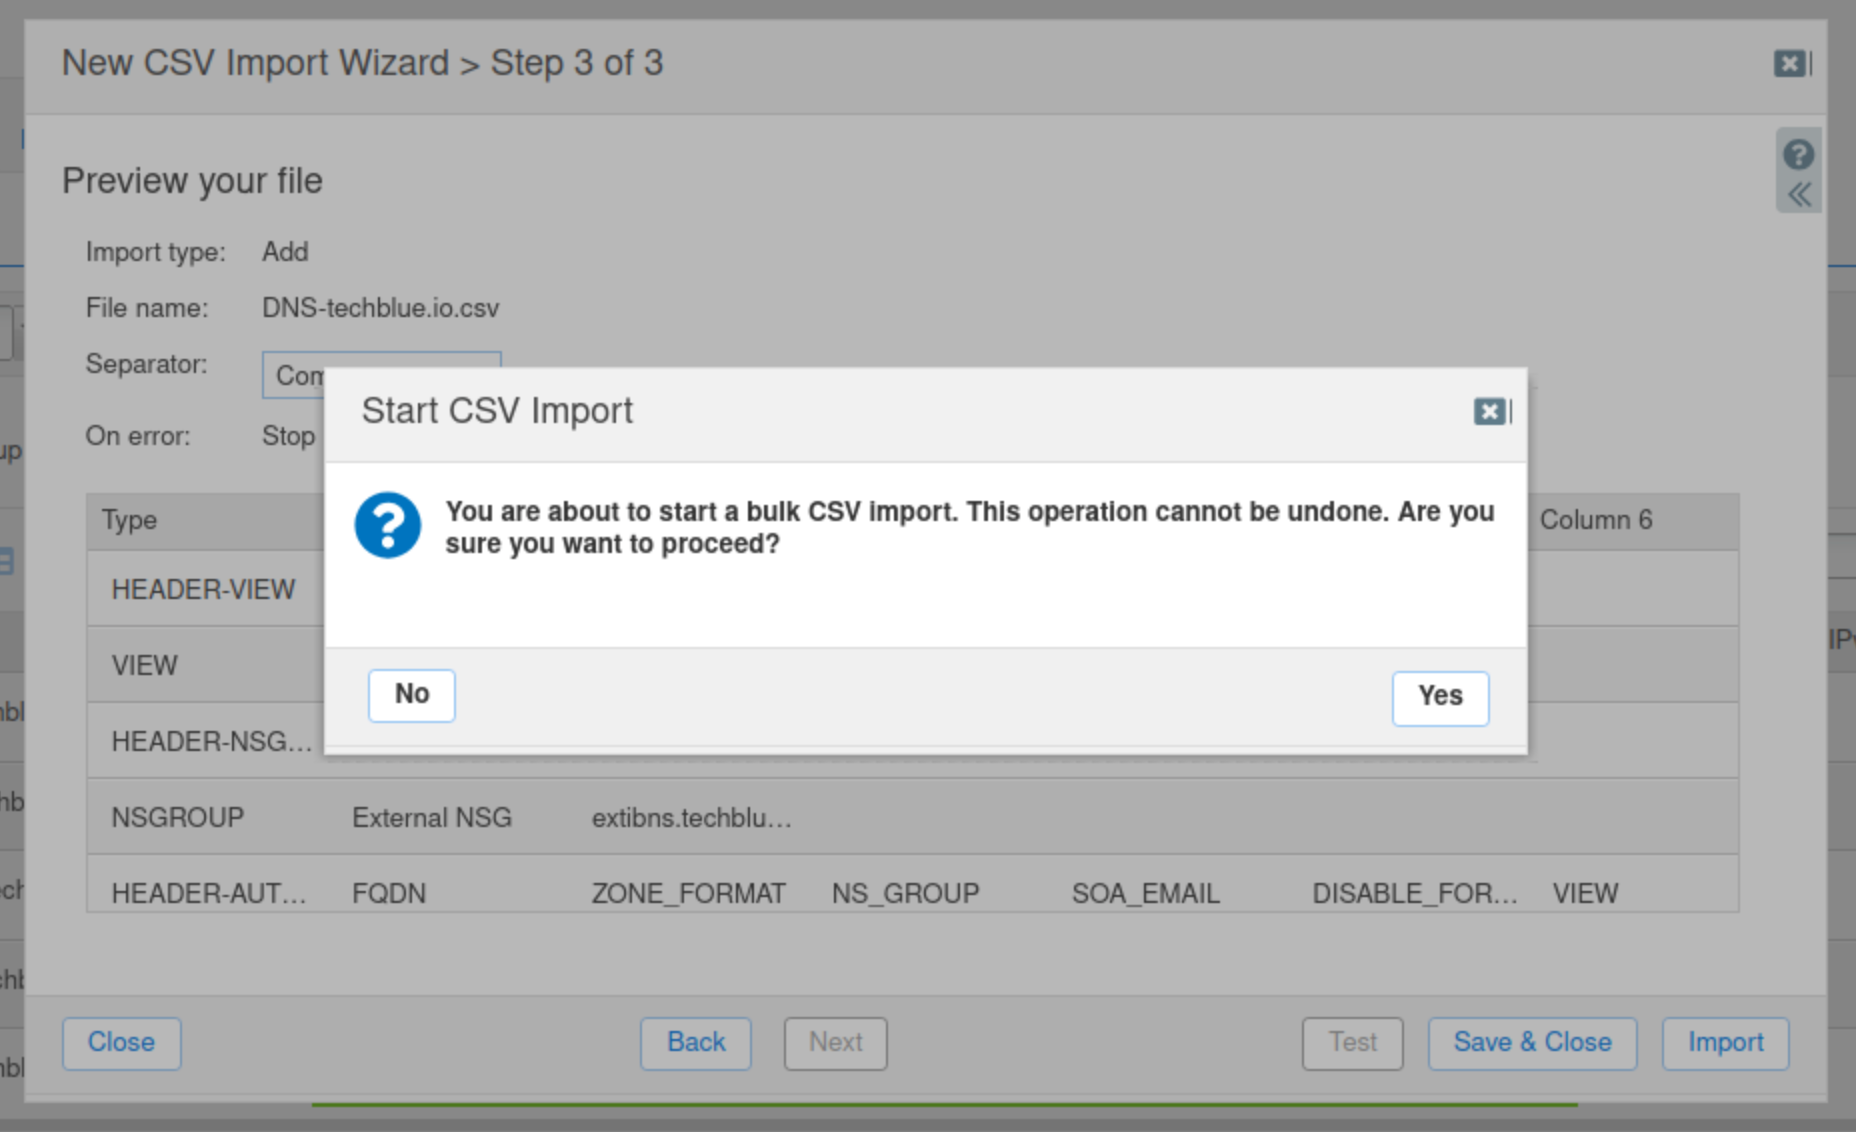Click the wizard's top-right close icon
Viewport: 1856px width, 1132px height.
click(1790, 64)
